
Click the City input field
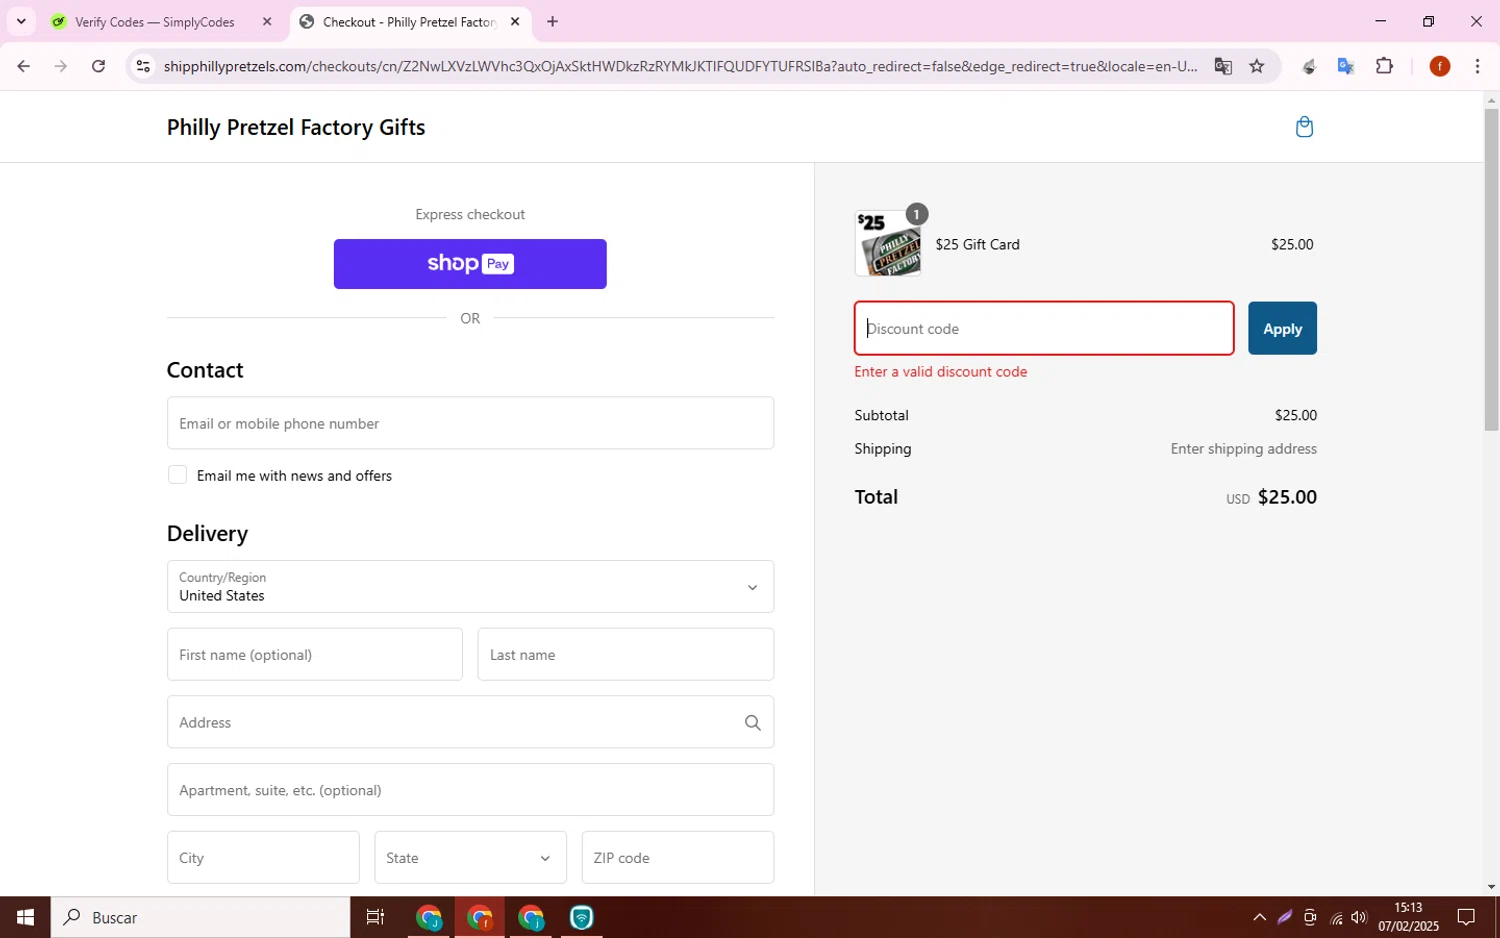coord(263,858)
